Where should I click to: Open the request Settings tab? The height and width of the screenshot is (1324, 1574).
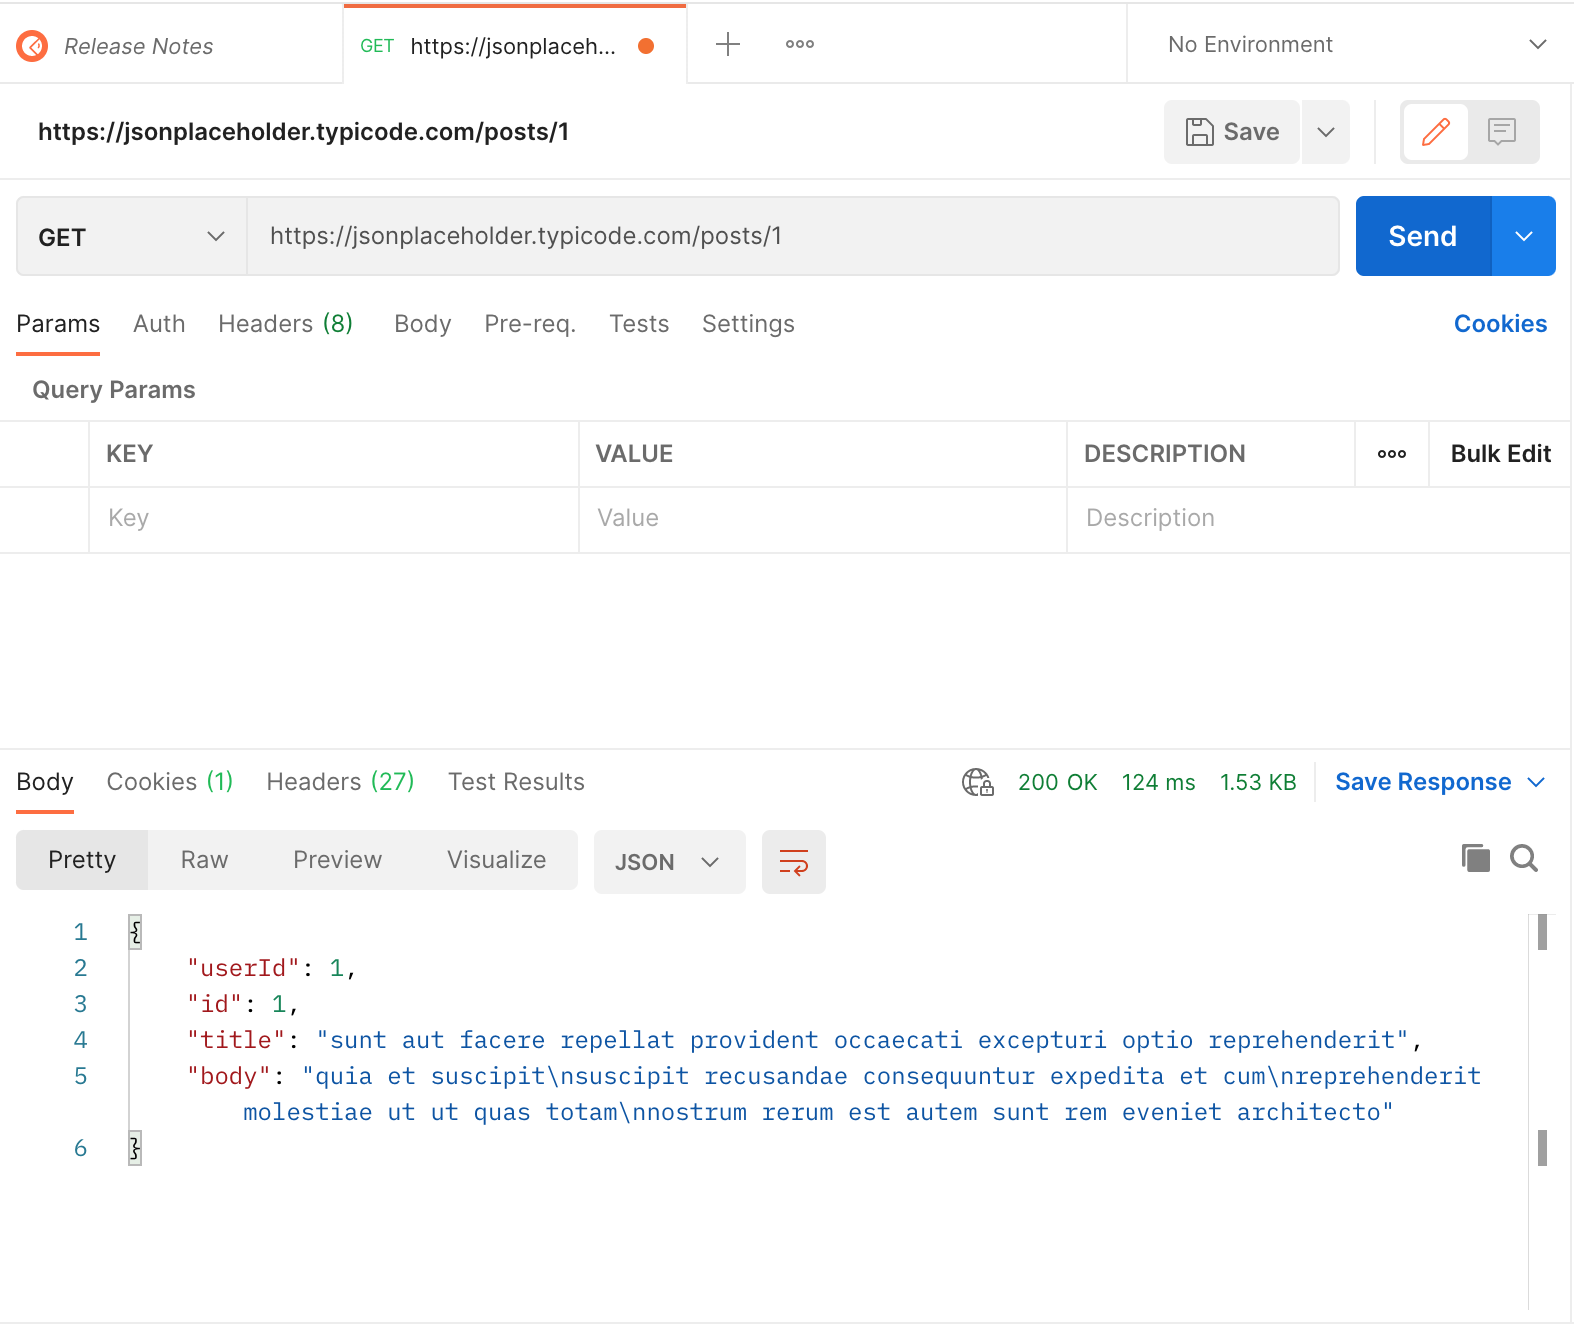(748, 324)
